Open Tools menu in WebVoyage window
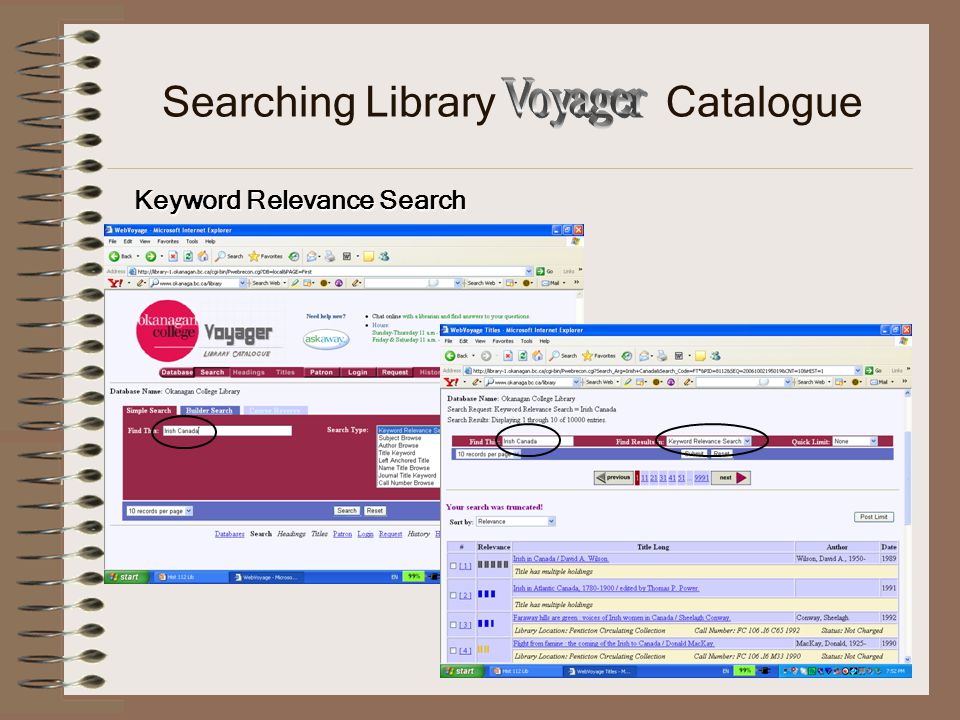960x720 pixels. click(192, 241)
